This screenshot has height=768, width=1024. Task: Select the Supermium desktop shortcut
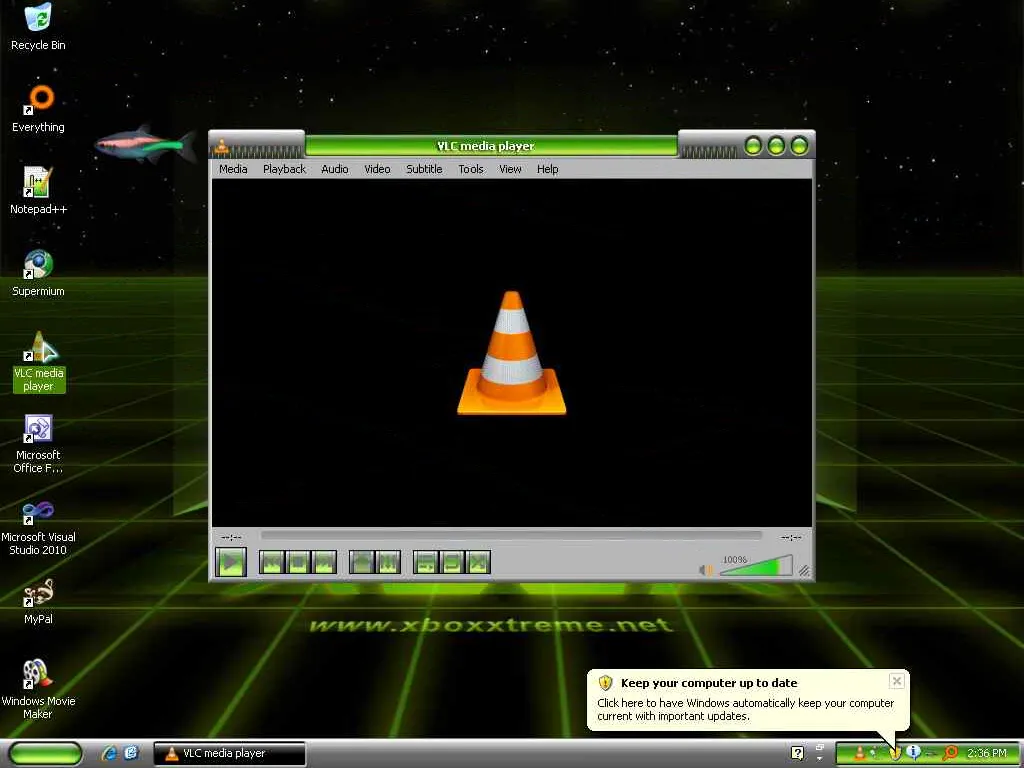[38, 274]
